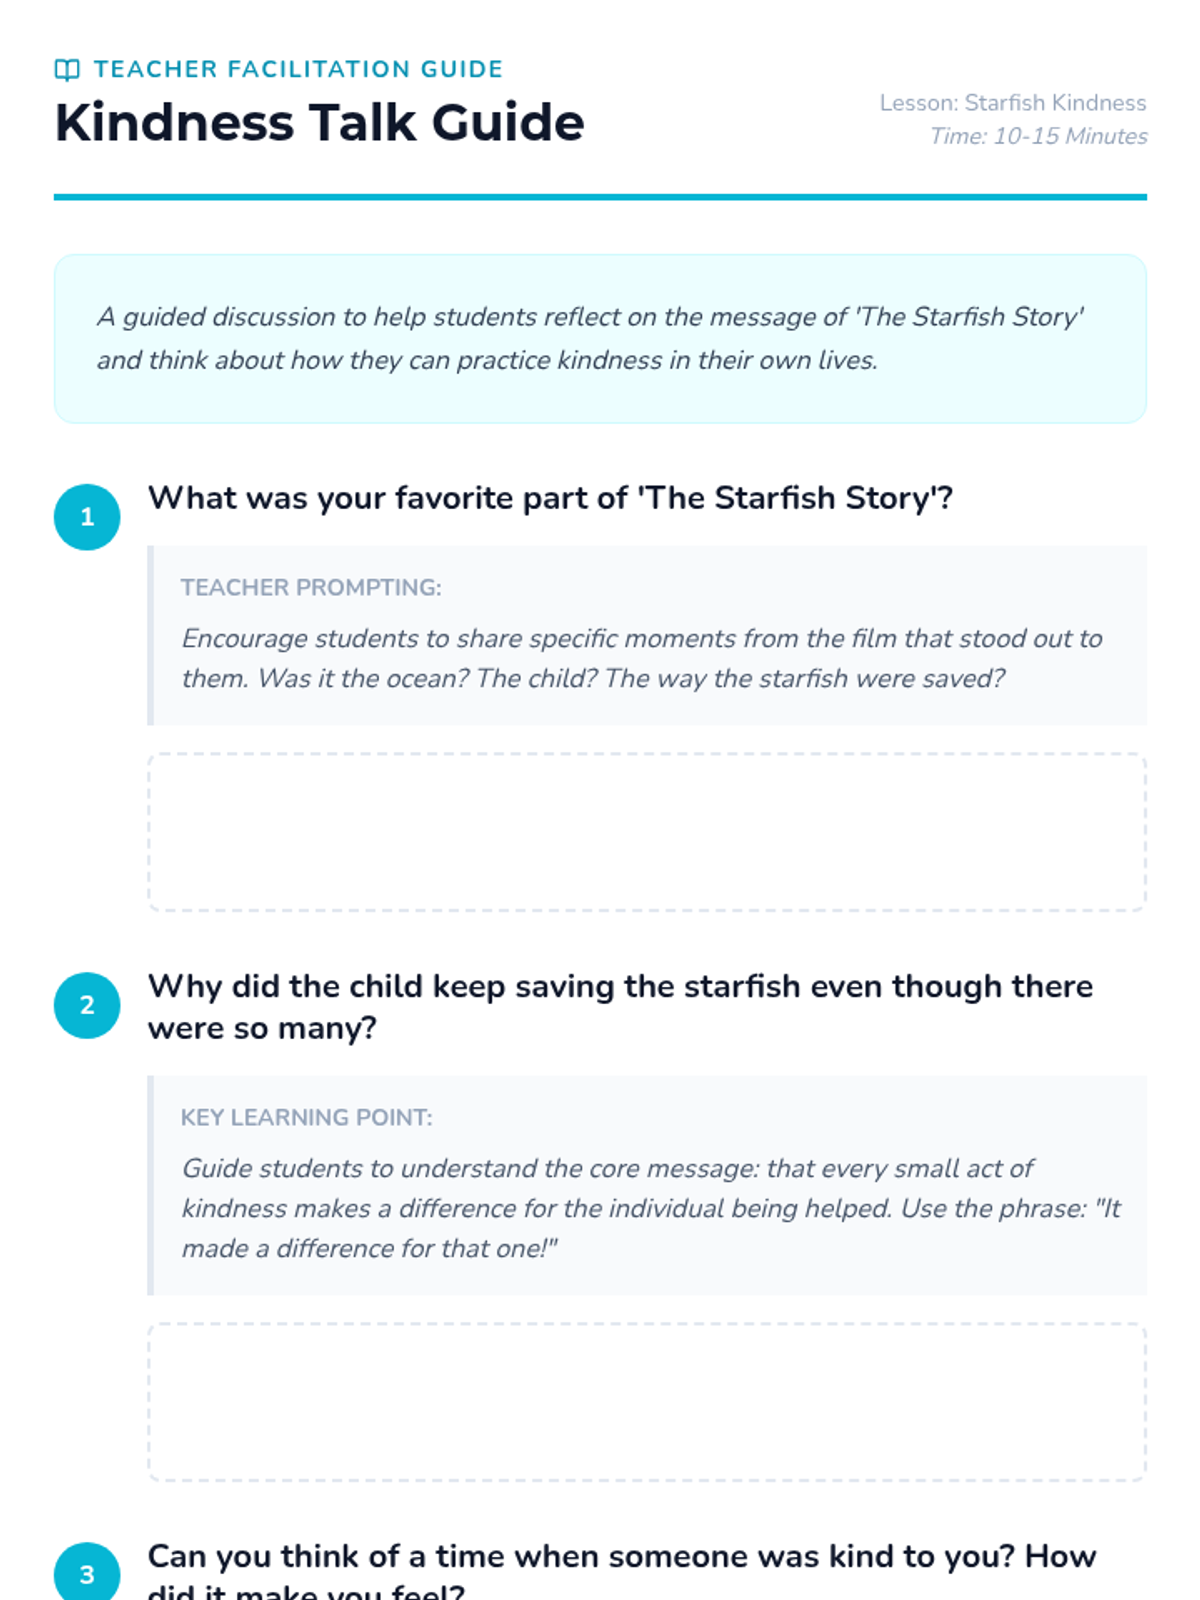Click the Key Learning Point note text
1200x1600 pixels.
coord(651,1208)
